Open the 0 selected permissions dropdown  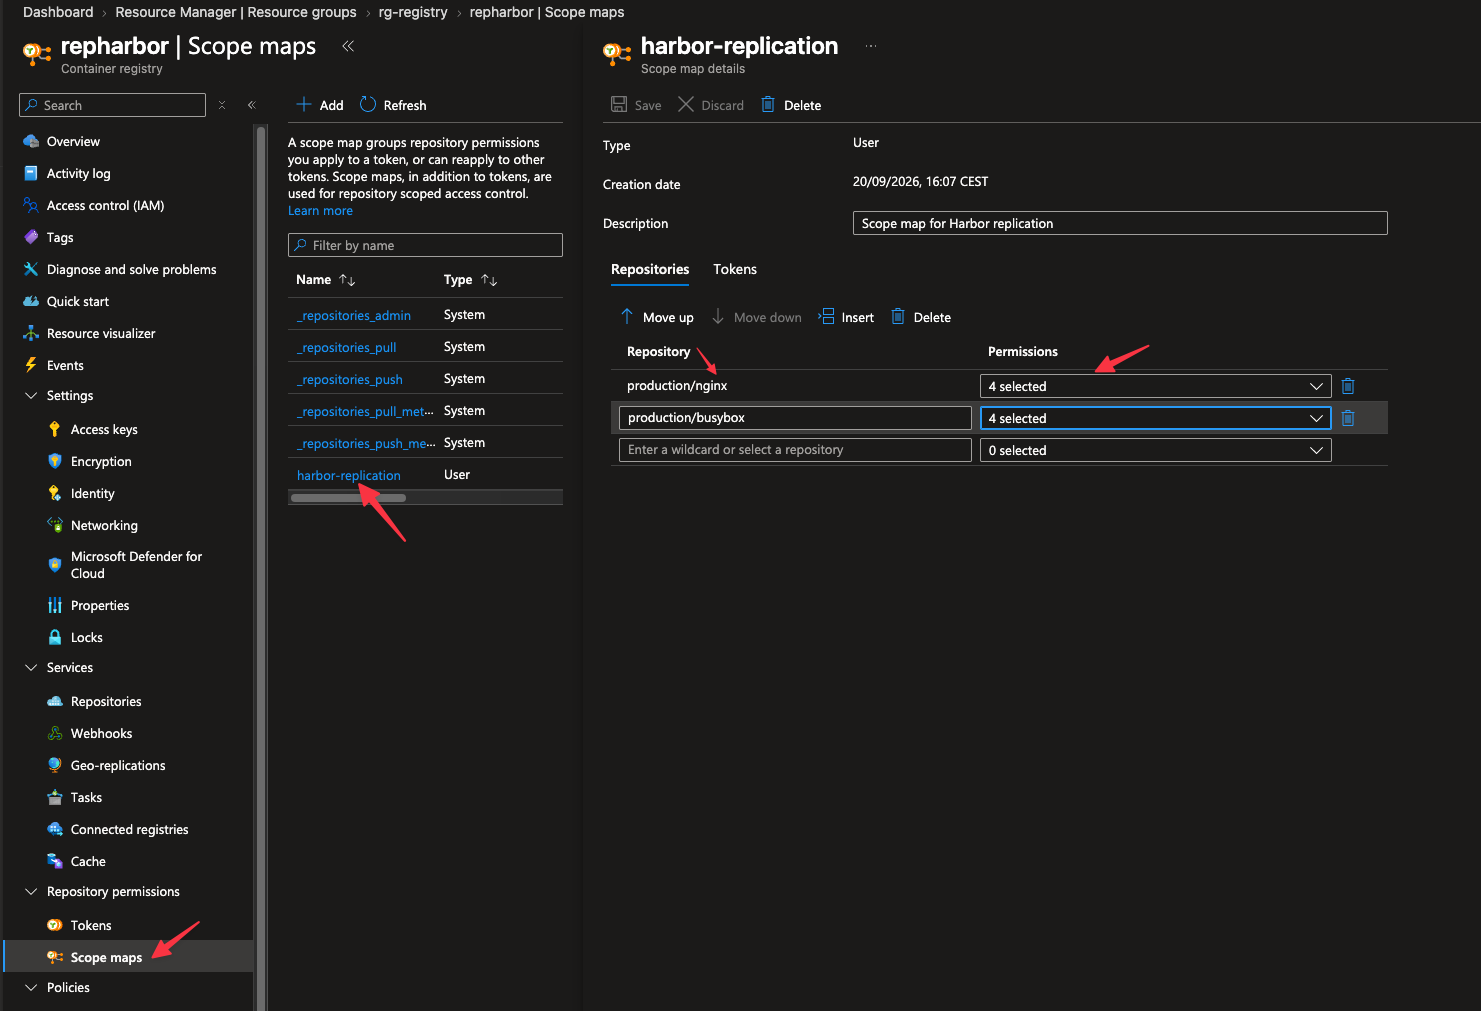(x=1155, y=450)
